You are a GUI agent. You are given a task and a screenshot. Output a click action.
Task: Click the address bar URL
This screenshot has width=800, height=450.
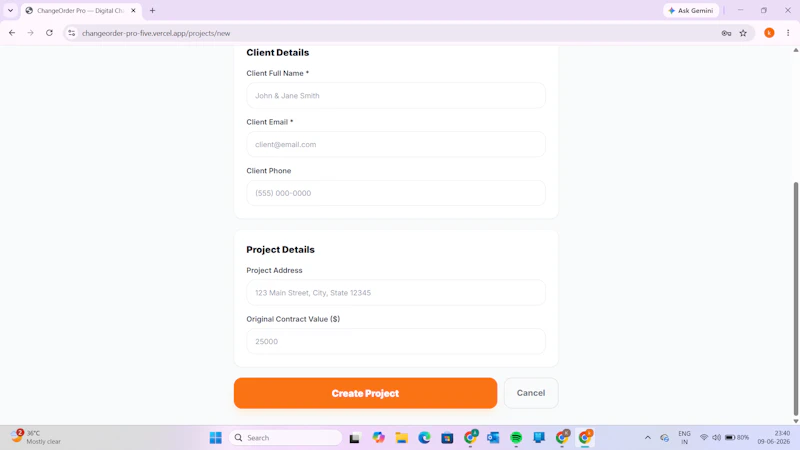pos(156,33)
